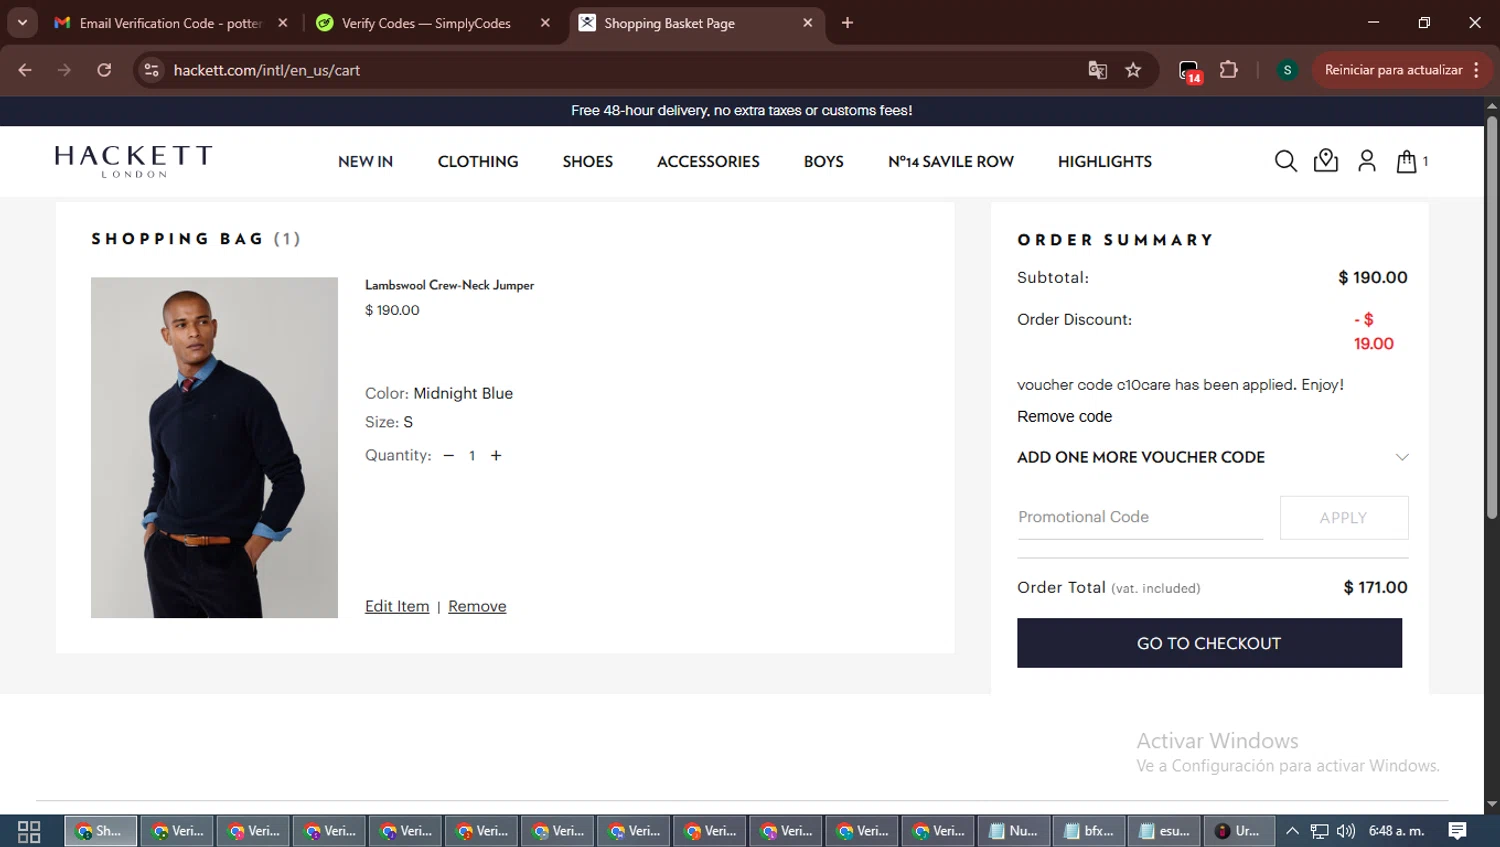Open a new tab with plus icon
1500x847 pixels.
tap(847, 23)
